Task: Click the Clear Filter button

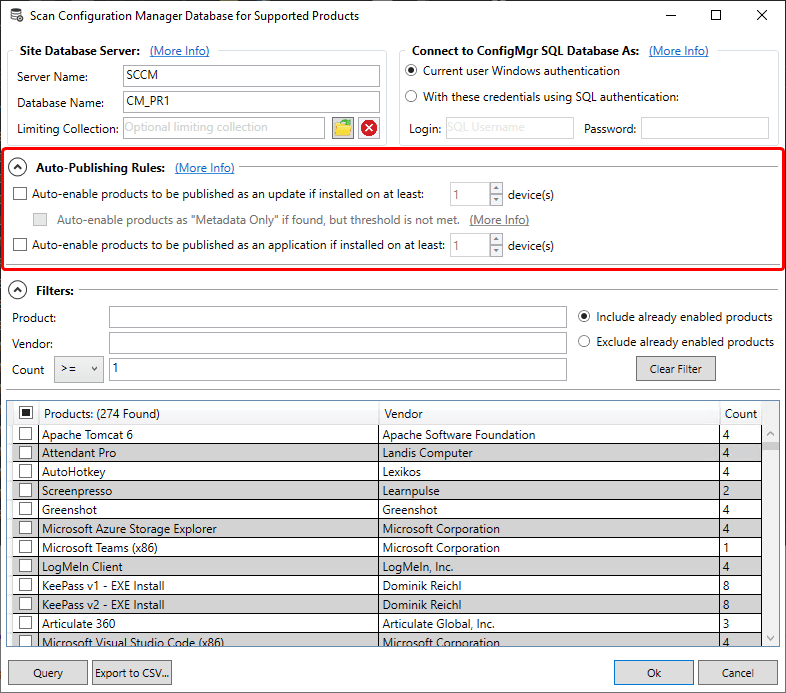Action: (x=676, y=369)
